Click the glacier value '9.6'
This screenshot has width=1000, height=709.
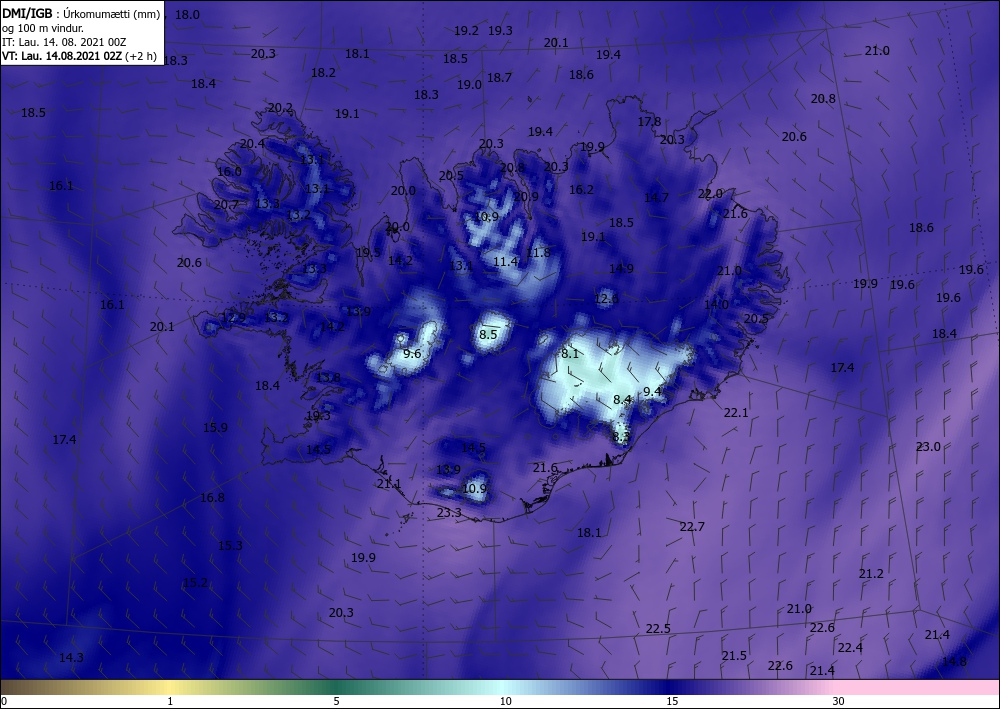(412, 354)
